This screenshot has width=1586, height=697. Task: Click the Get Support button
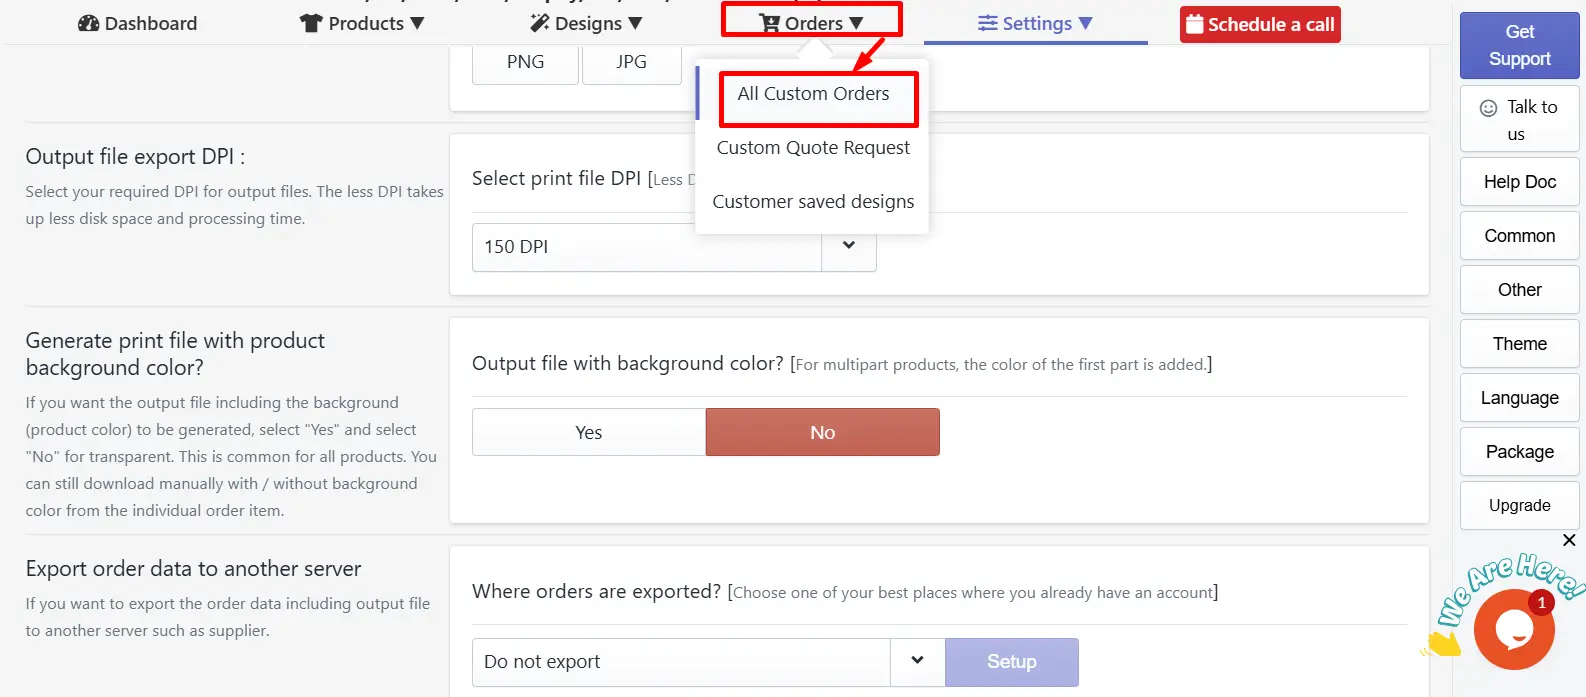coord(1520,45)
